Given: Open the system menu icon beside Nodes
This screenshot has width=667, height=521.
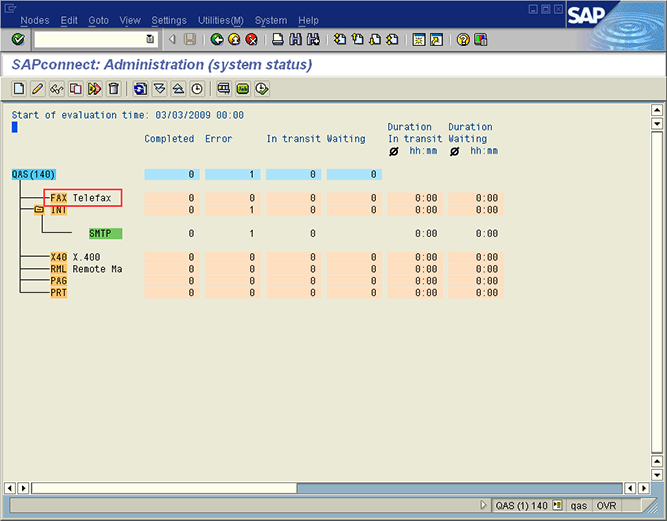Looking at the screenshot, I should (x=10, y=9).
